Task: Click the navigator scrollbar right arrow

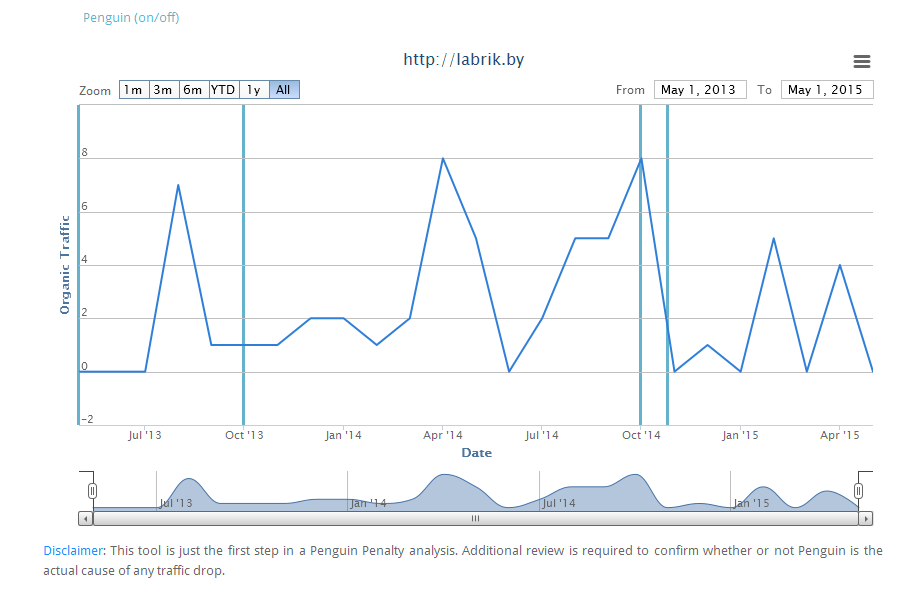Action: [866, 518]
